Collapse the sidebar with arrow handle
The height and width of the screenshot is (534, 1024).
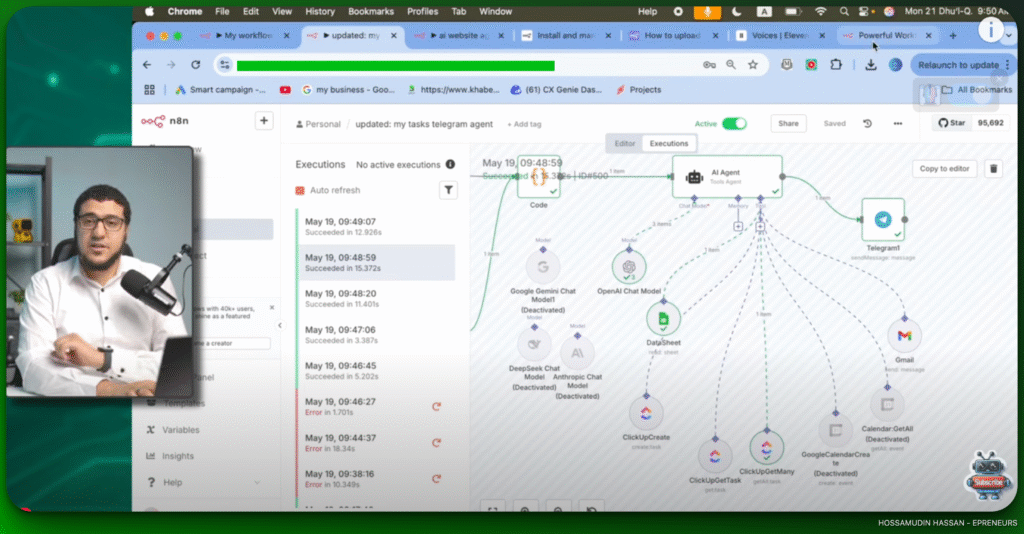tap(280, 325)
